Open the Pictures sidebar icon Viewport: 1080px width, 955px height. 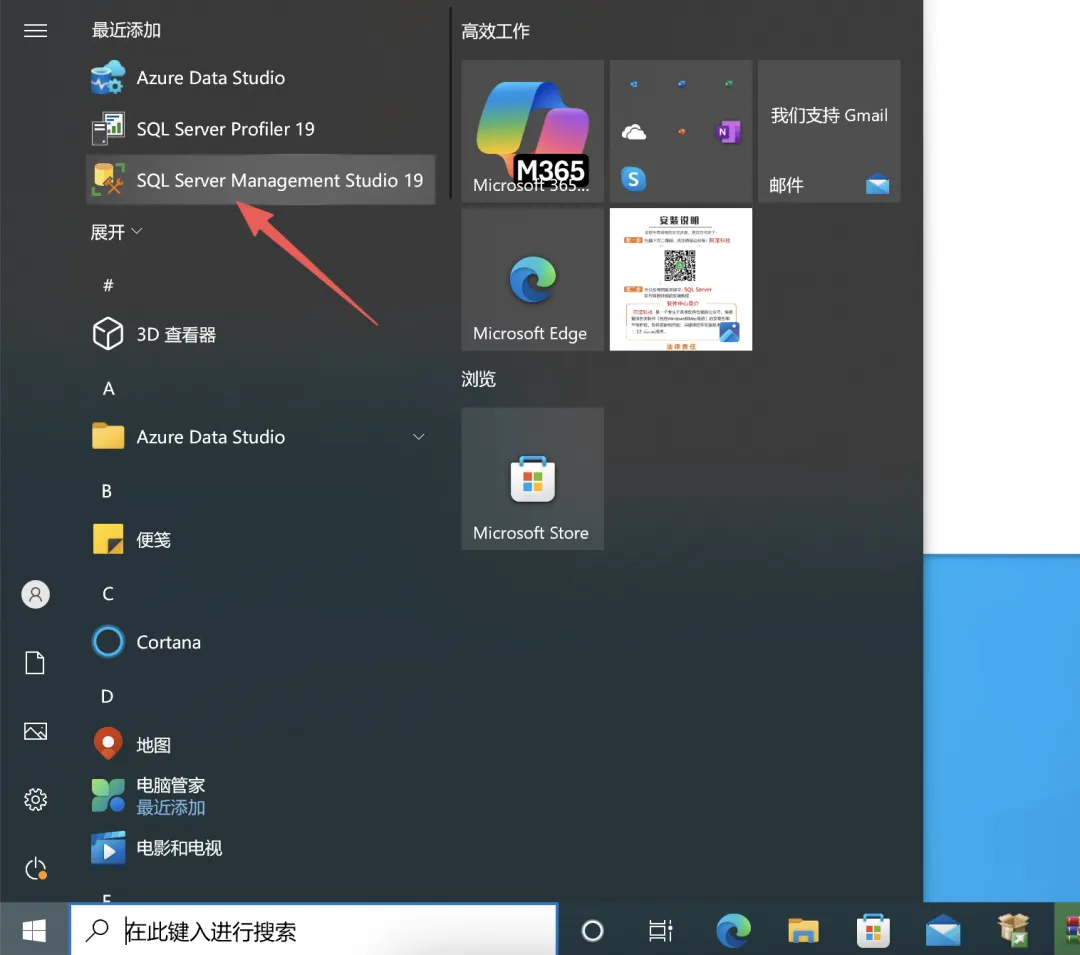(35, 731)
